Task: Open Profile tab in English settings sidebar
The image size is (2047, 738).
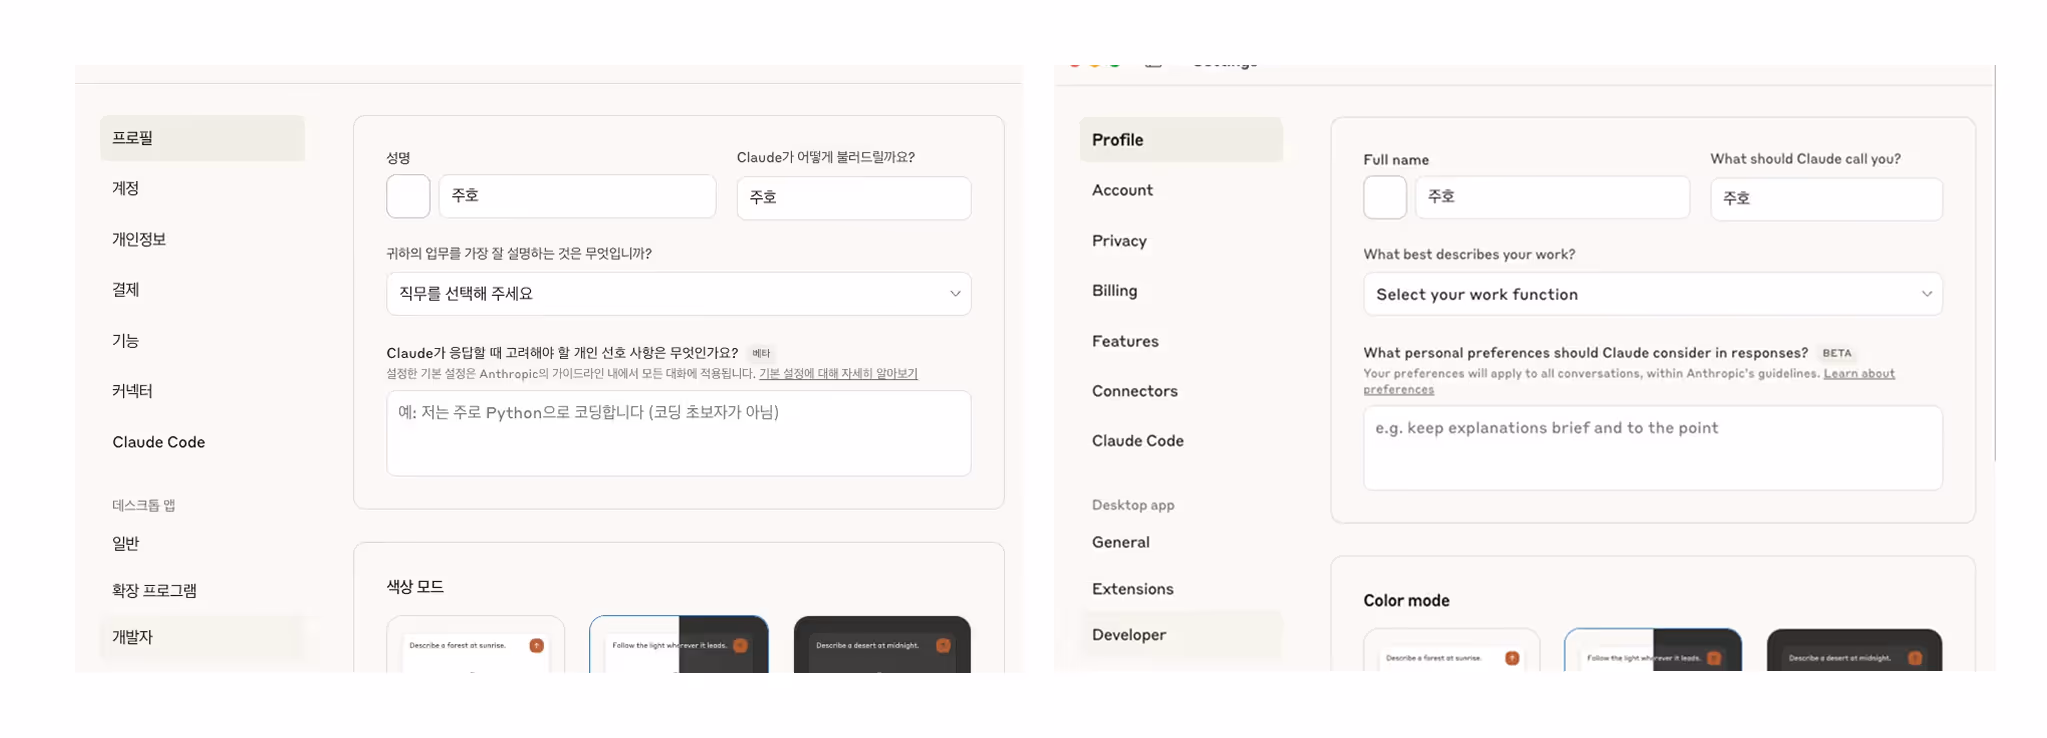Action: pos(1181,140)
